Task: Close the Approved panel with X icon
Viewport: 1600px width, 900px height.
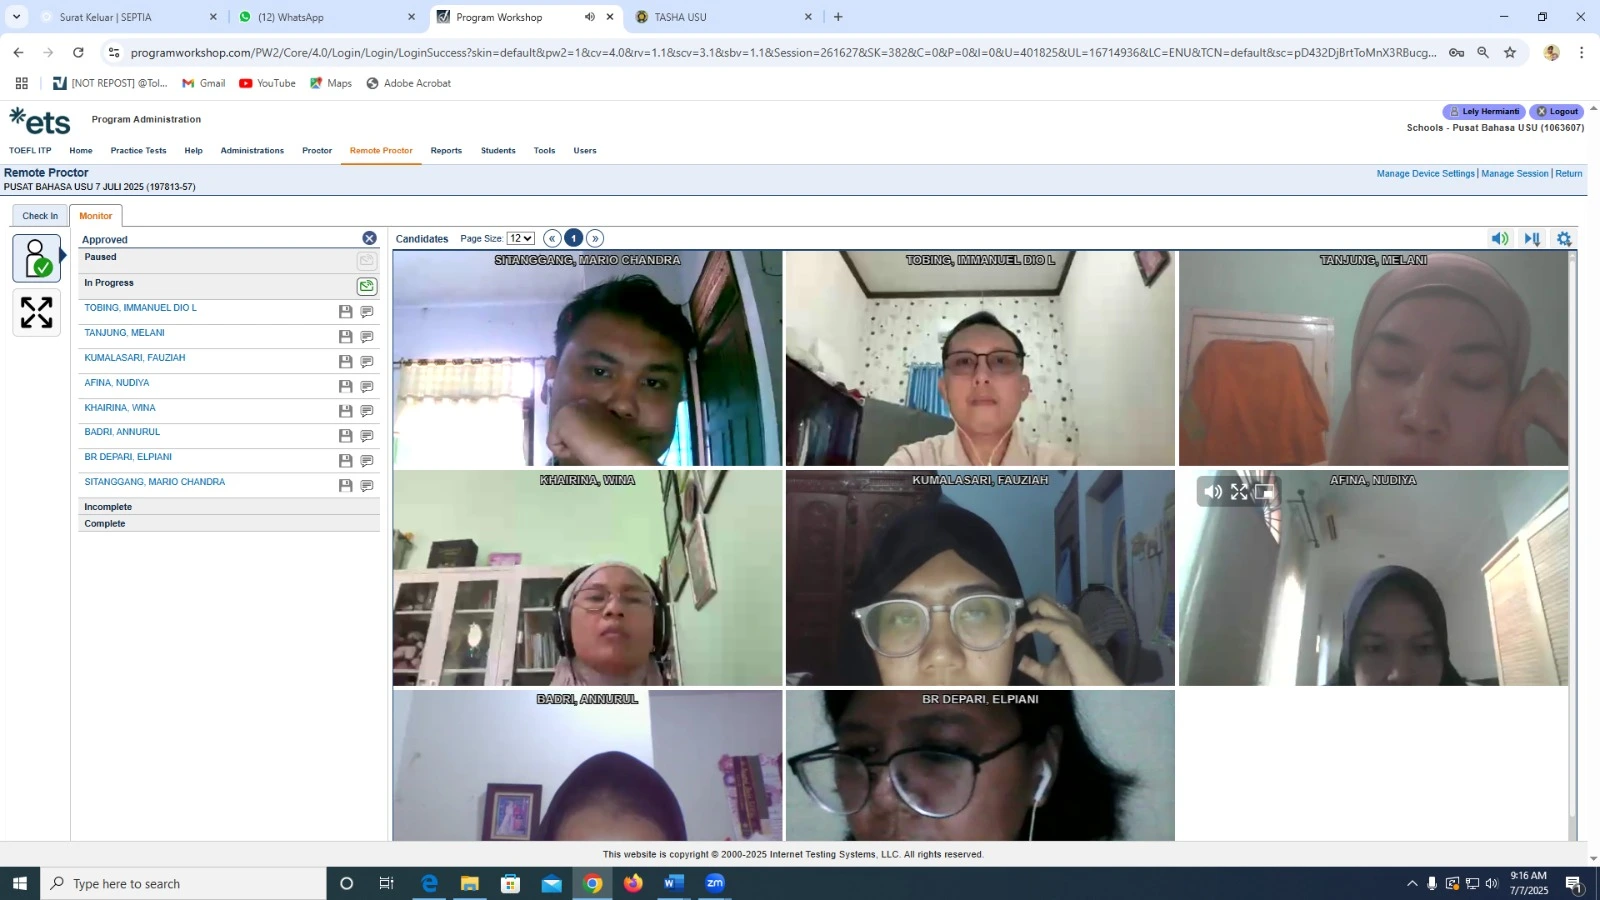Action: [370, 238]
